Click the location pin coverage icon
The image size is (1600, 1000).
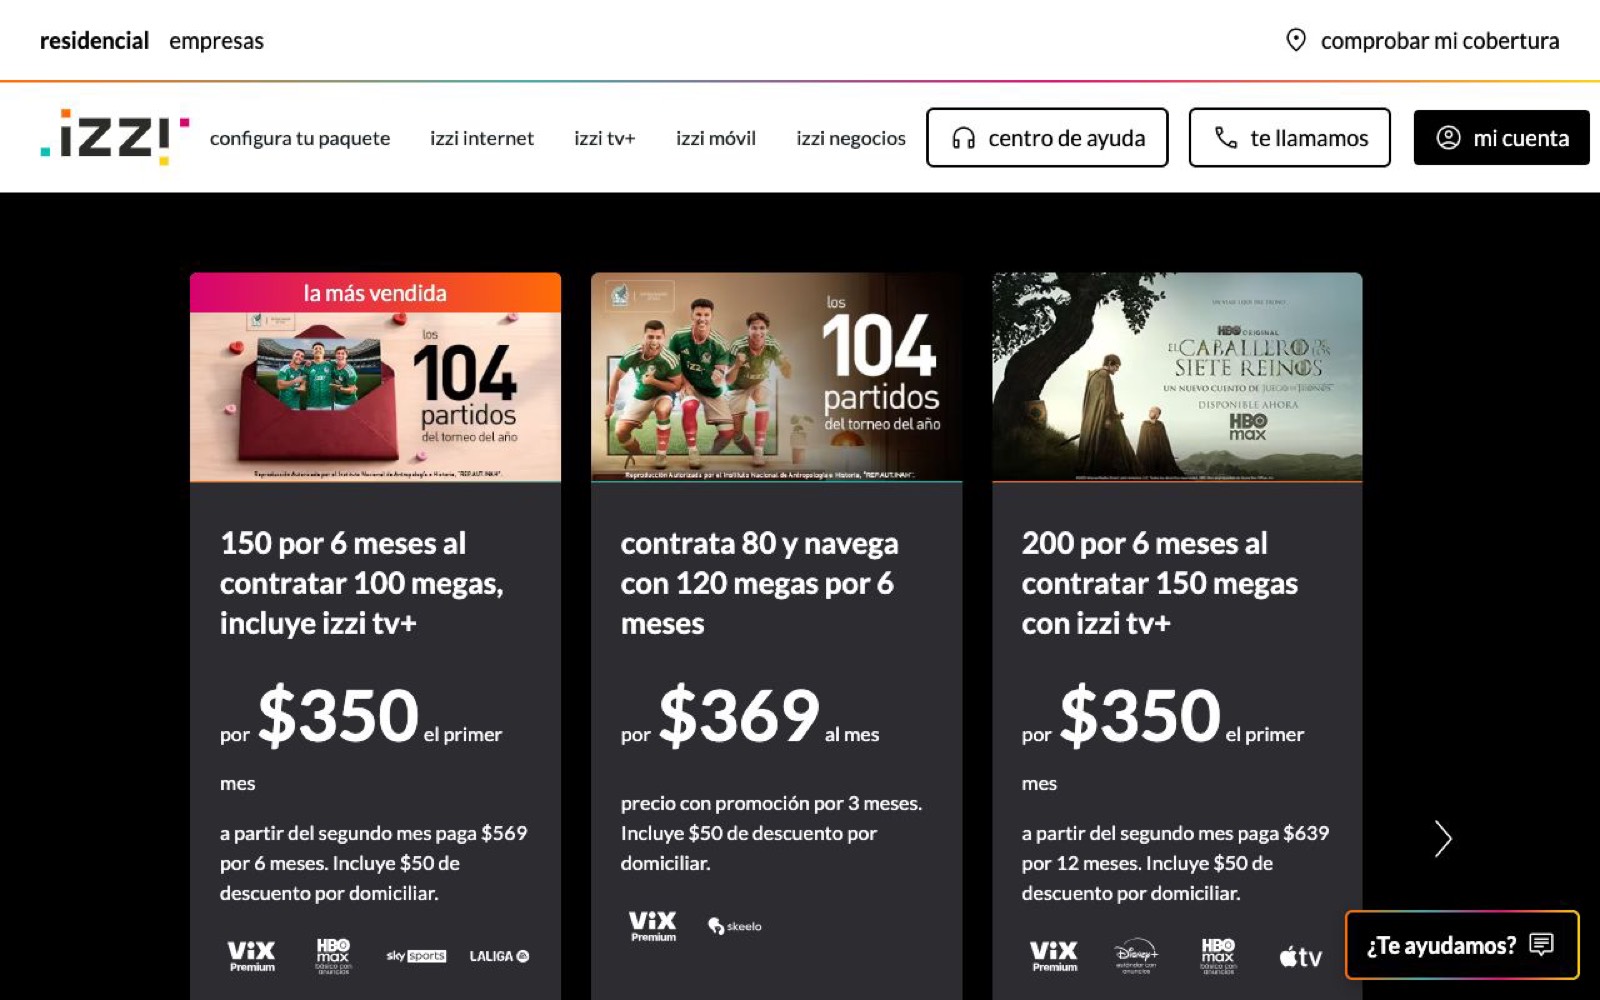(x=1295, y=41)
